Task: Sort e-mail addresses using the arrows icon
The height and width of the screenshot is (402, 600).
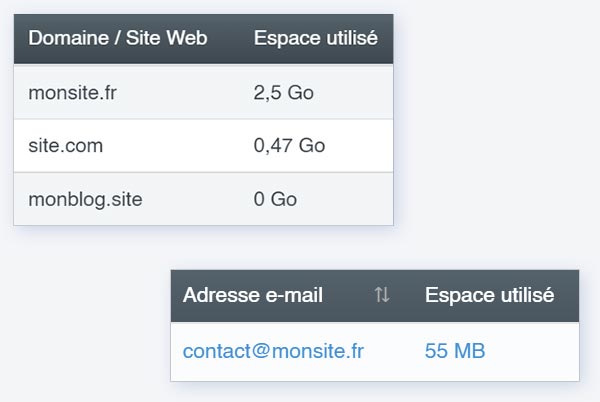Action: 382,296
